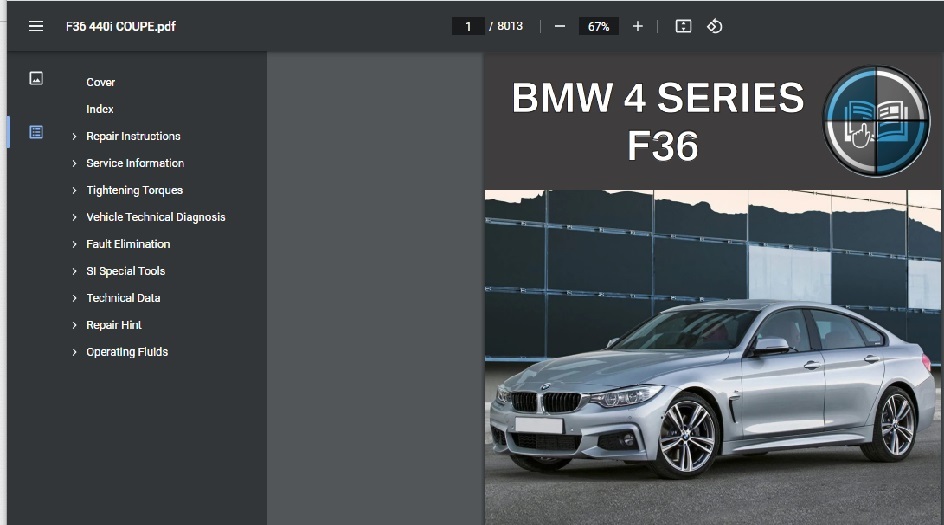
Task: Go to Operating Fluids section
Action: click(127, 352)
